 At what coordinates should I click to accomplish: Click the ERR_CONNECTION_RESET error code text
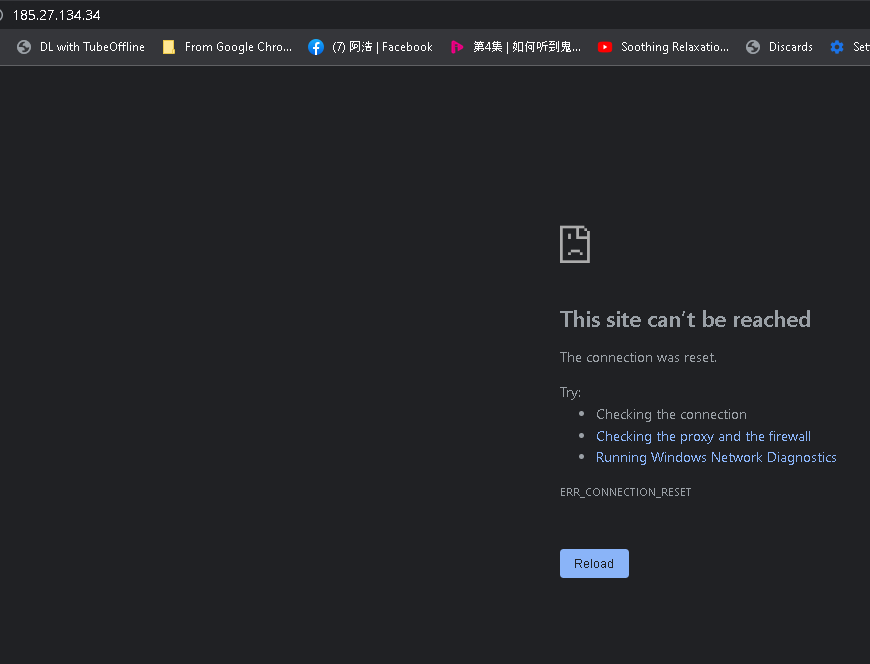625,492
